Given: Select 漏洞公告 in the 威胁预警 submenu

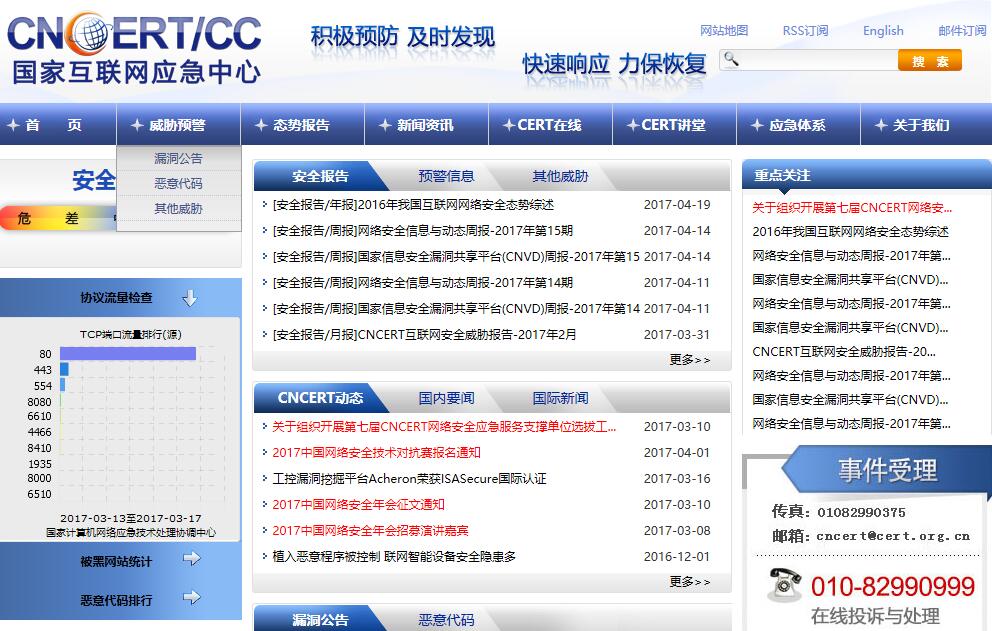Looking at the screenshot, I should (x=178, y=158).
